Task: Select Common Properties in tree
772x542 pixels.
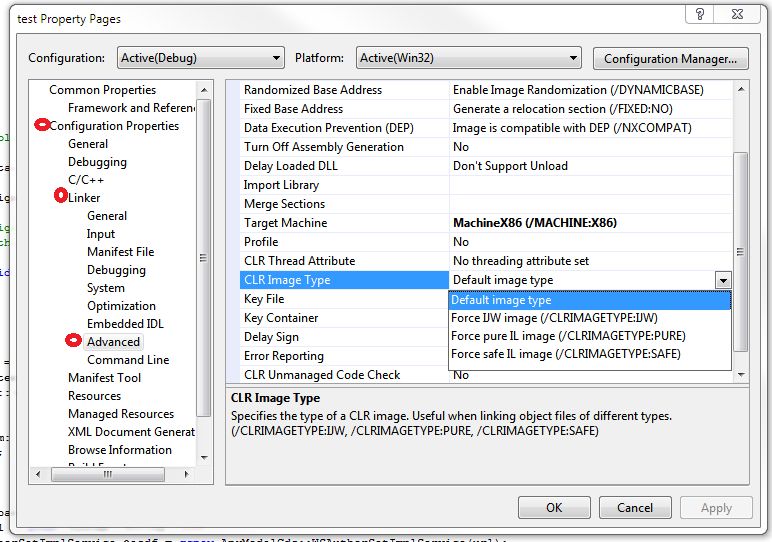Action: click(102, 90)
